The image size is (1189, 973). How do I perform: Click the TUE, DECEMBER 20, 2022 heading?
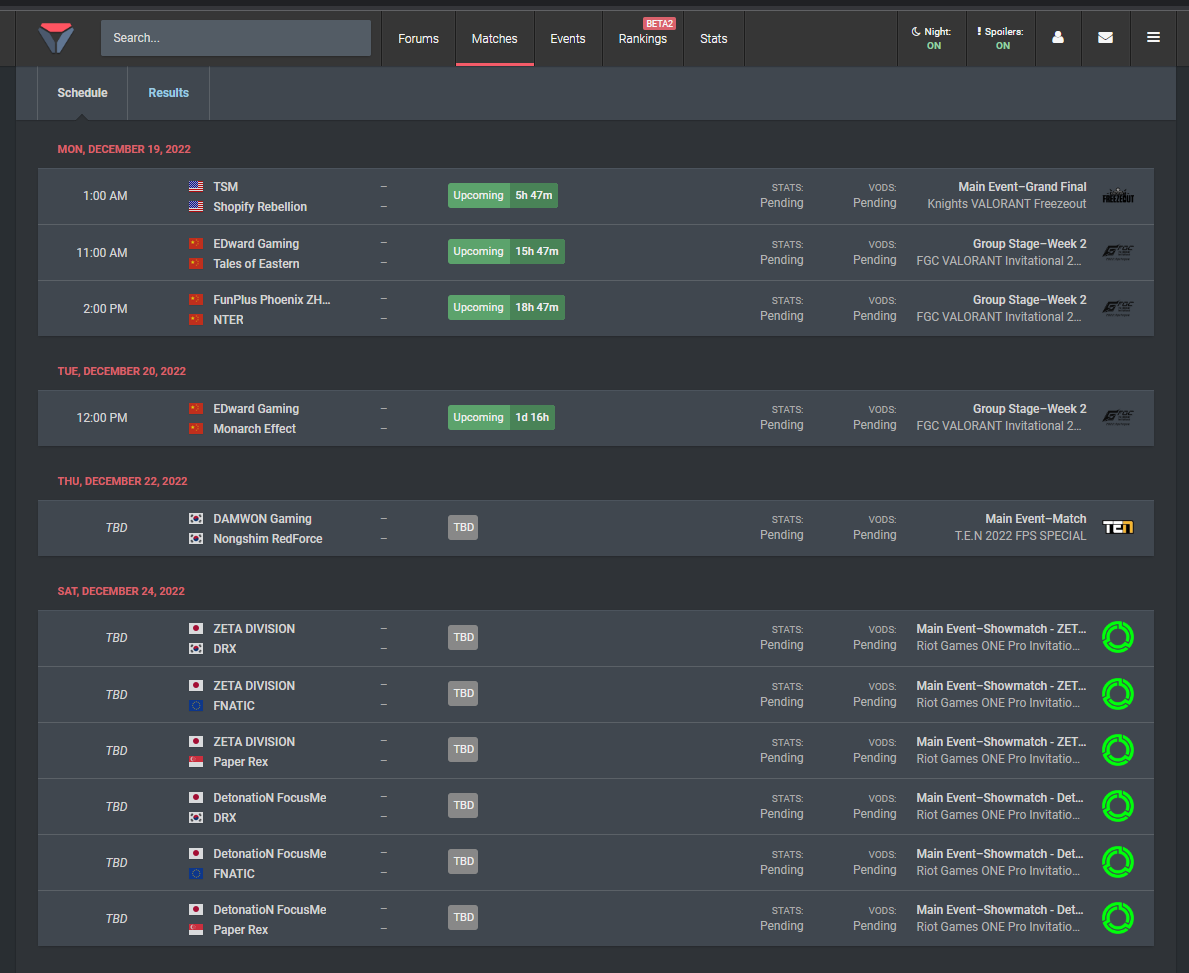pyautogui.click(x=122, y=371)
